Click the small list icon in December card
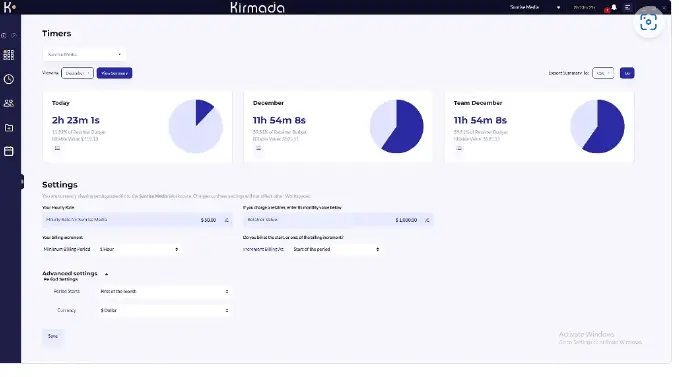Screen dimensions: 679x377 pos(259,148)
